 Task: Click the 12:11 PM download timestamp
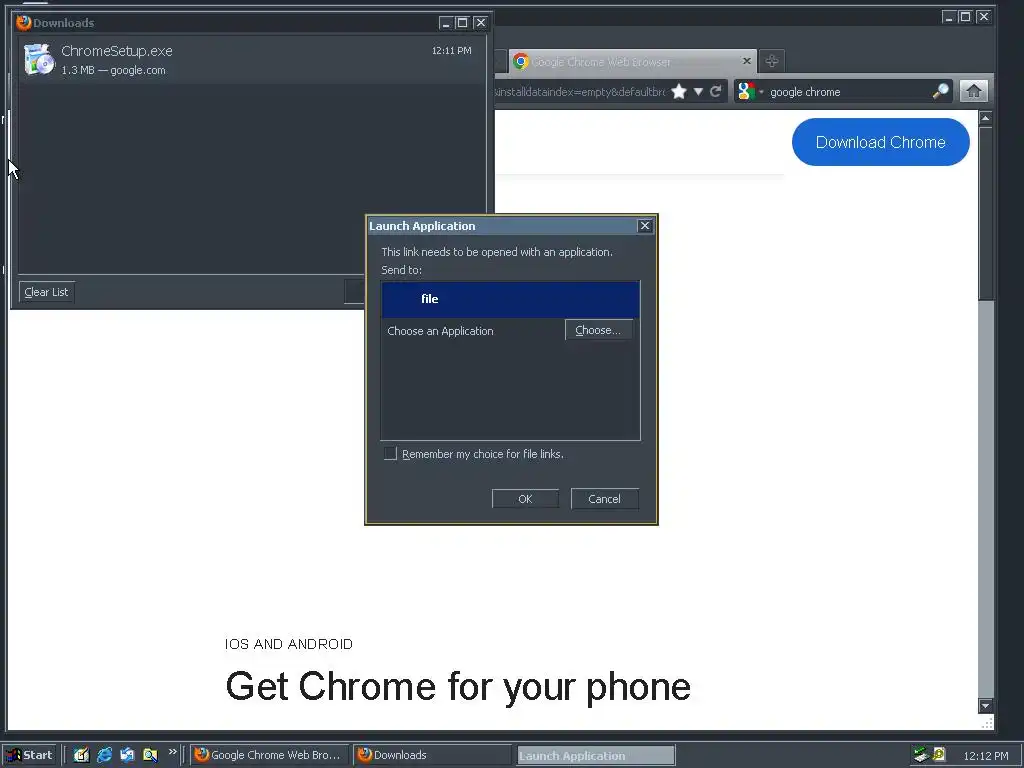[x=451, y=50]
